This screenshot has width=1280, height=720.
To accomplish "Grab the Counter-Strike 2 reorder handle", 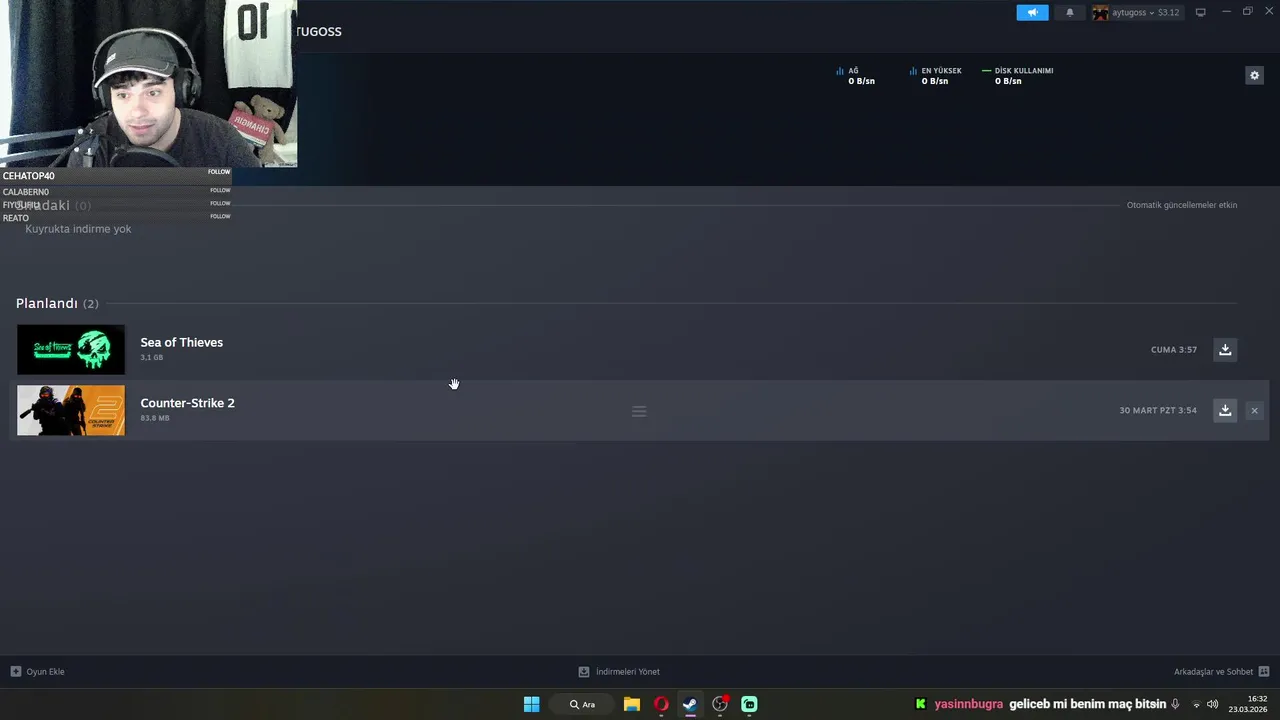I will [x=639, y=411].
